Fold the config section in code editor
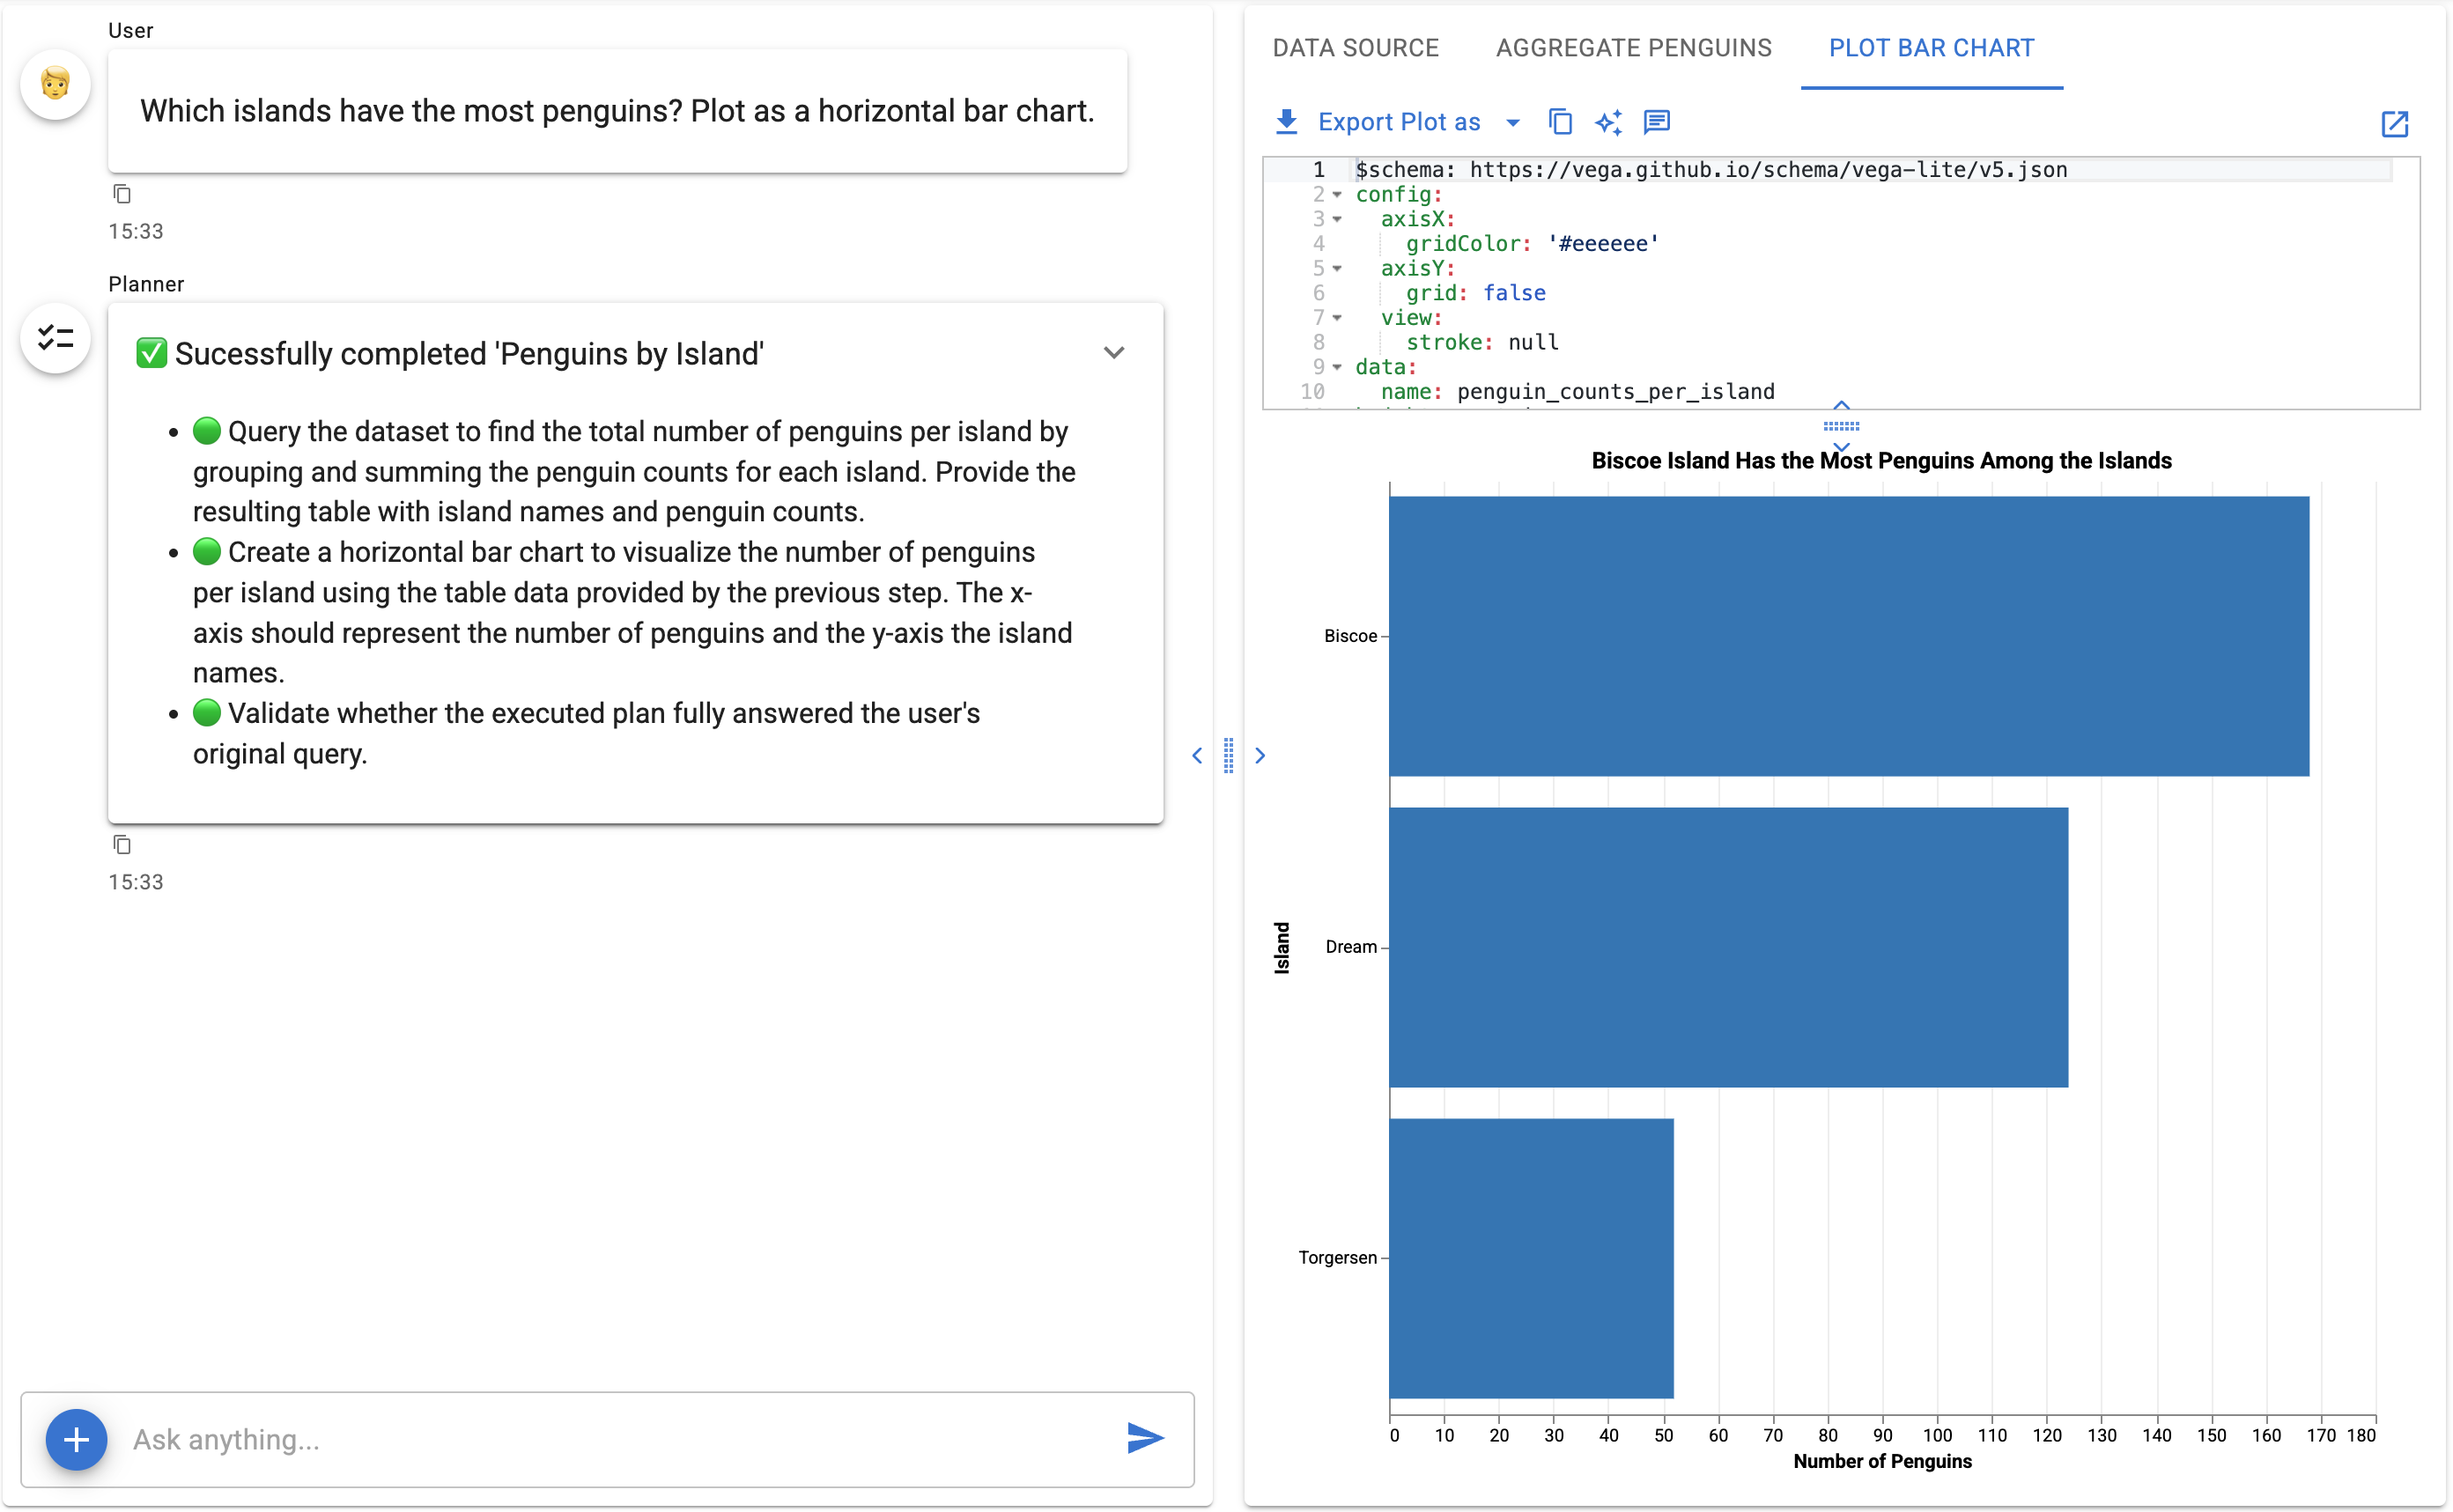The image size is (2453, 1512). click(1337, 195)
